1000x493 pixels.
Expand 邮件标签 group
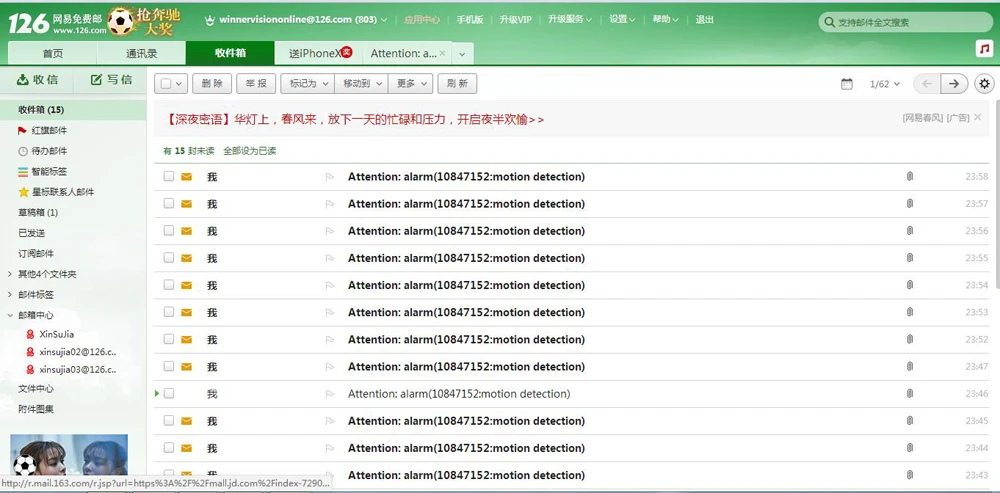click(x=10, y=295)
